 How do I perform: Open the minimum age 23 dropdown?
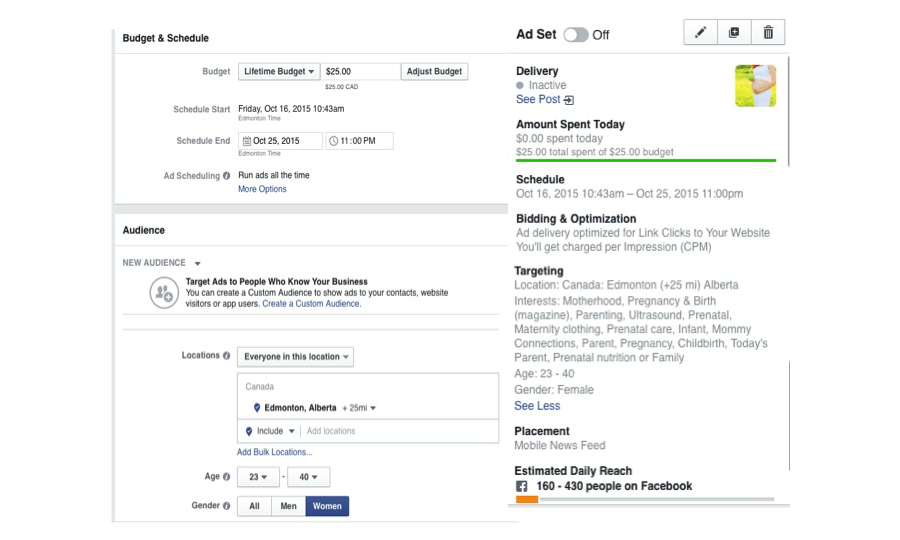pyautogui.click(x=257, y=478)
